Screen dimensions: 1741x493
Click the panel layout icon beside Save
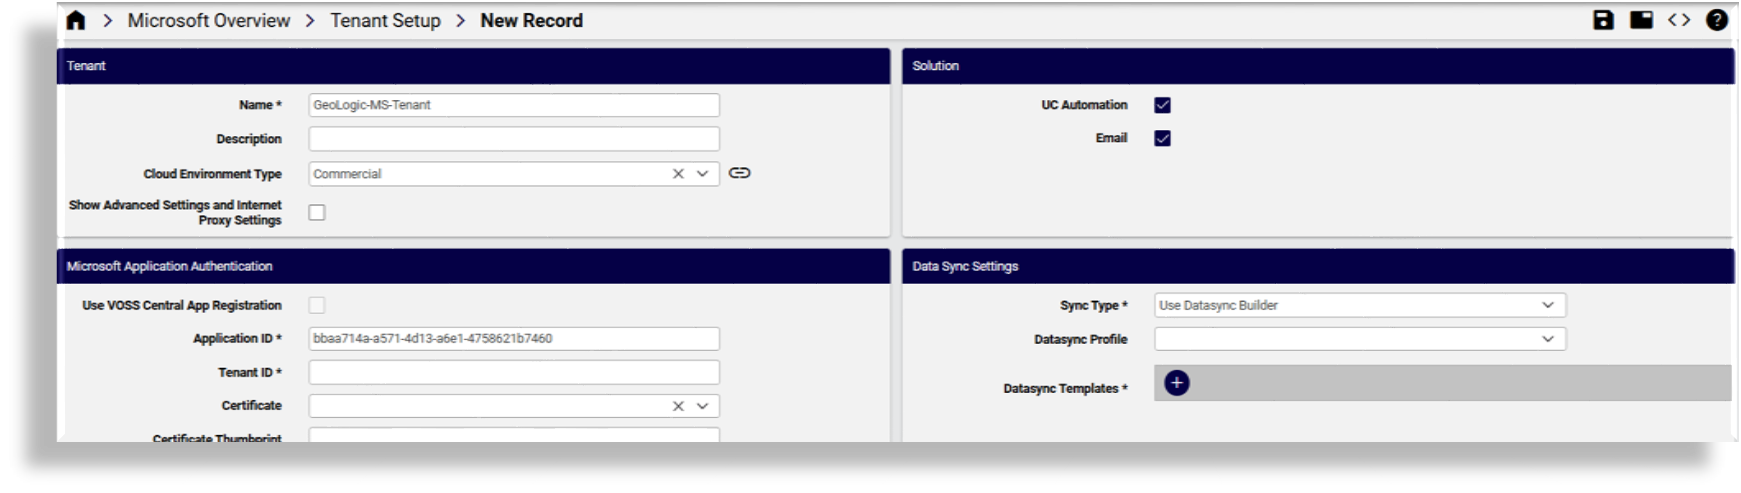coord(1641,20)
